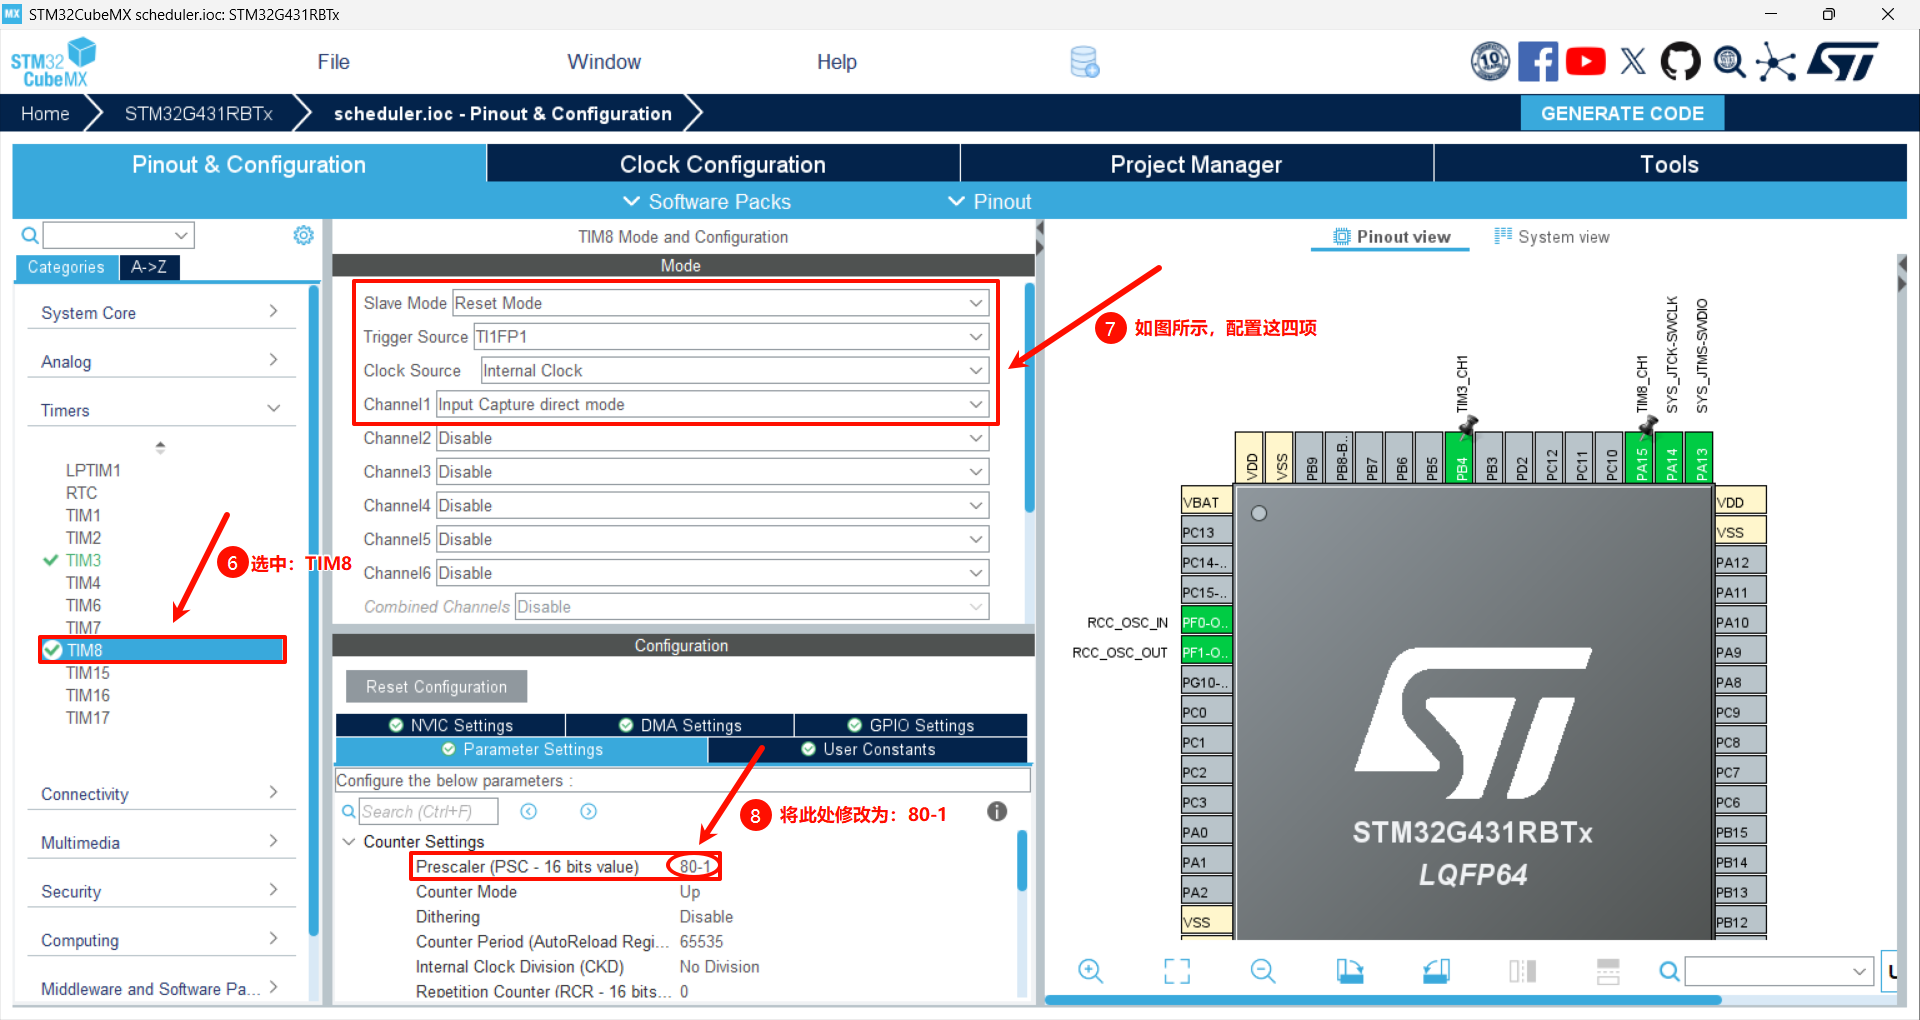
Task: Open the YouTube icon link in header
Action: pyautogui.click(x=1585, y=62)
